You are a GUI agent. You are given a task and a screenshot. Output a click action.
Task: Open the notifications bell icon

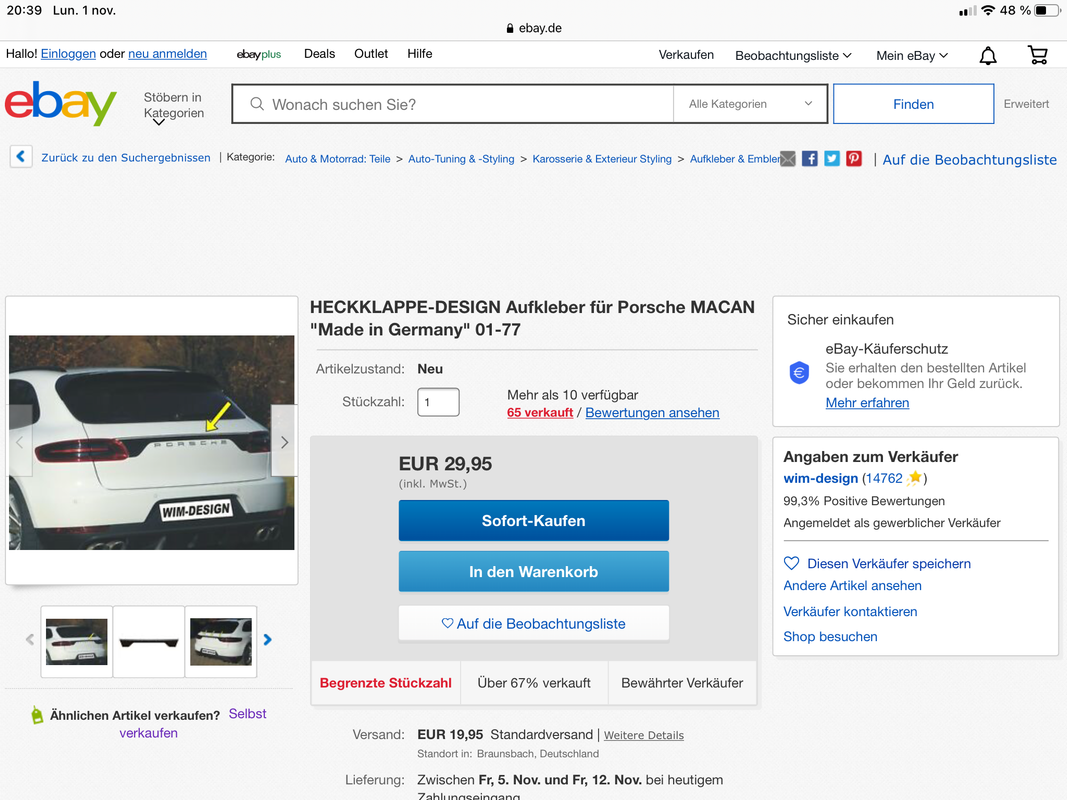click(x=988, y=56)
